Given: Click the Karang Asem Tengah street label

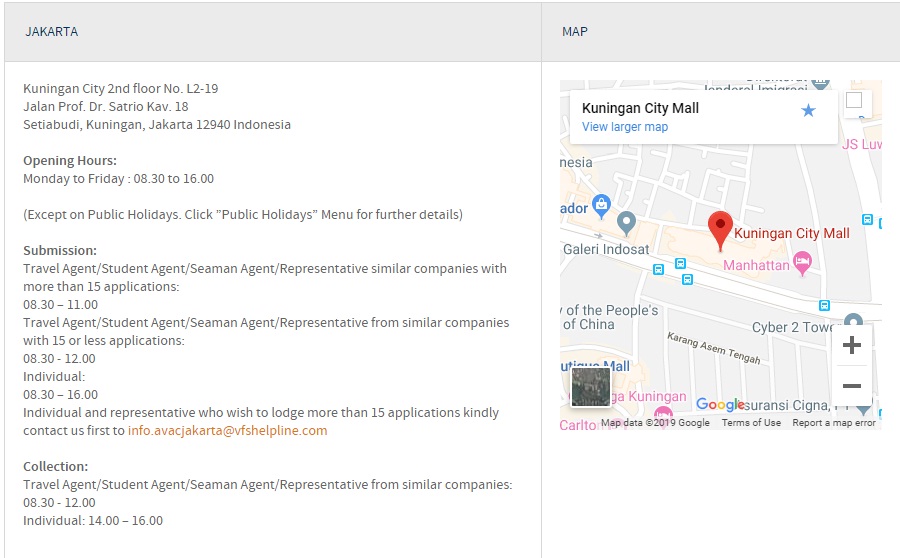Looking at the screenshot, I should coord(713,348).
